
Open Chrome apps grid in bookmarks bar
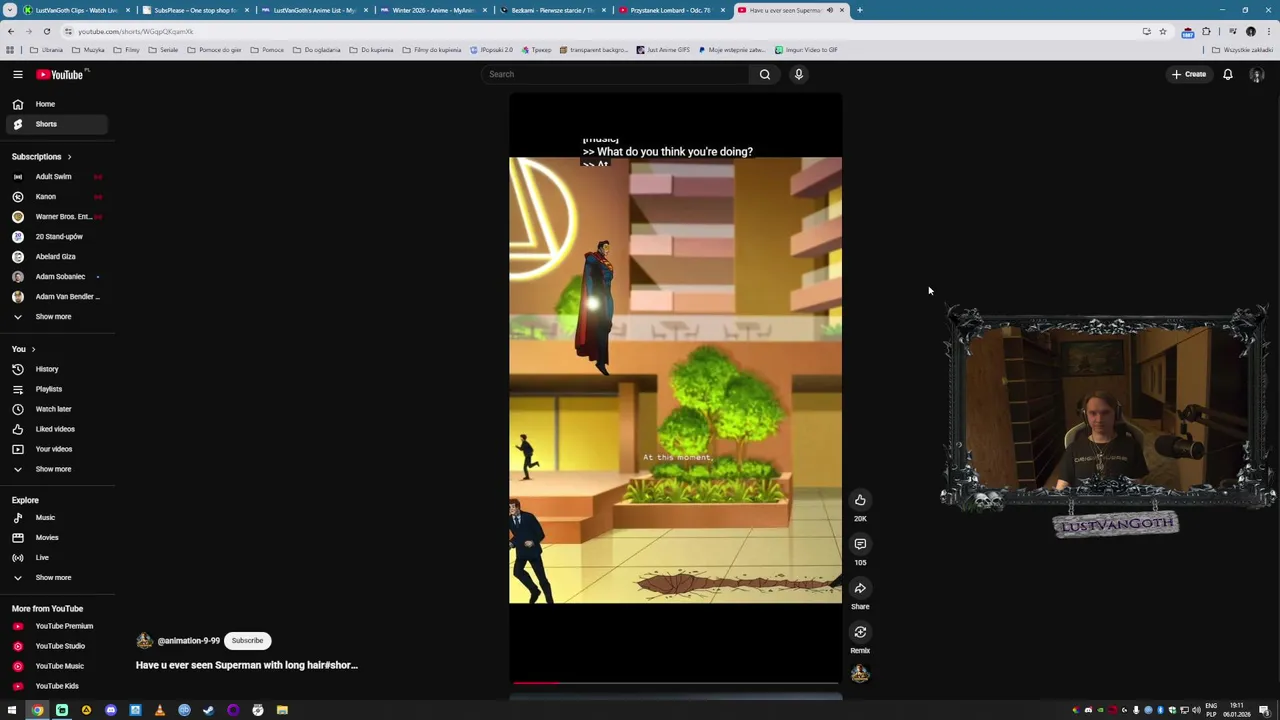pos(10,50)
